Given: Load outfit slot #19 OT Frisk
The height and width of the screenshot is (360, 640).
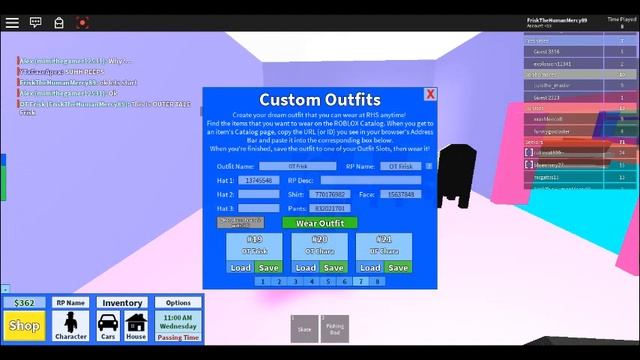Looking at the screenshot, I should (240, 267).
